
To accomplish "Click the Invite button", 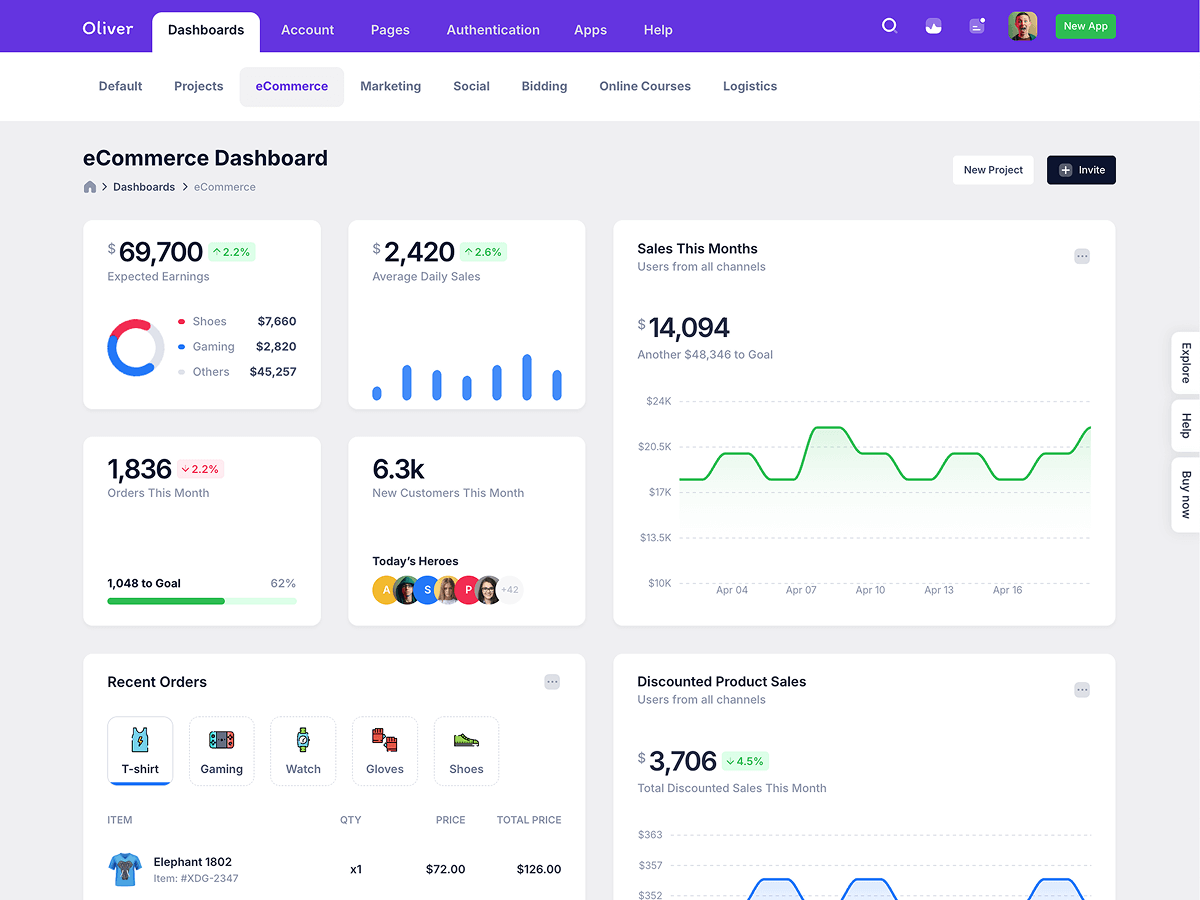I will [1081, 170].
